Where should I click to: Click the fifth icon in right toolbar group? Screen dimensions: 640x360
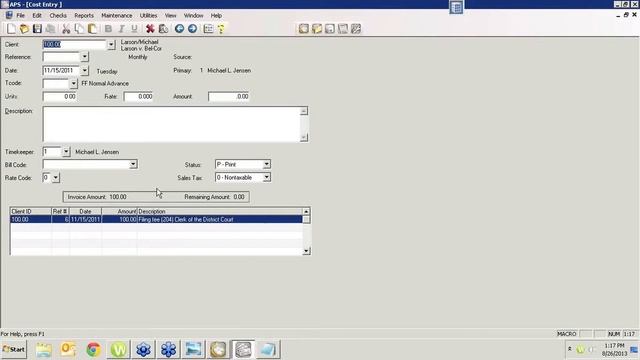(x=356, y=29)
